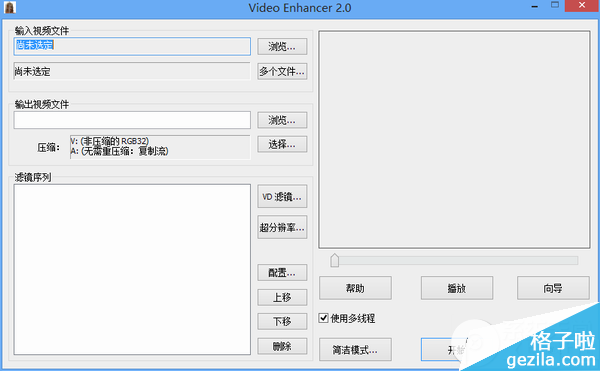Toggle the 使用多线程 multithreading checkbox
Viewport: 600px width, 371px height.
323,318
